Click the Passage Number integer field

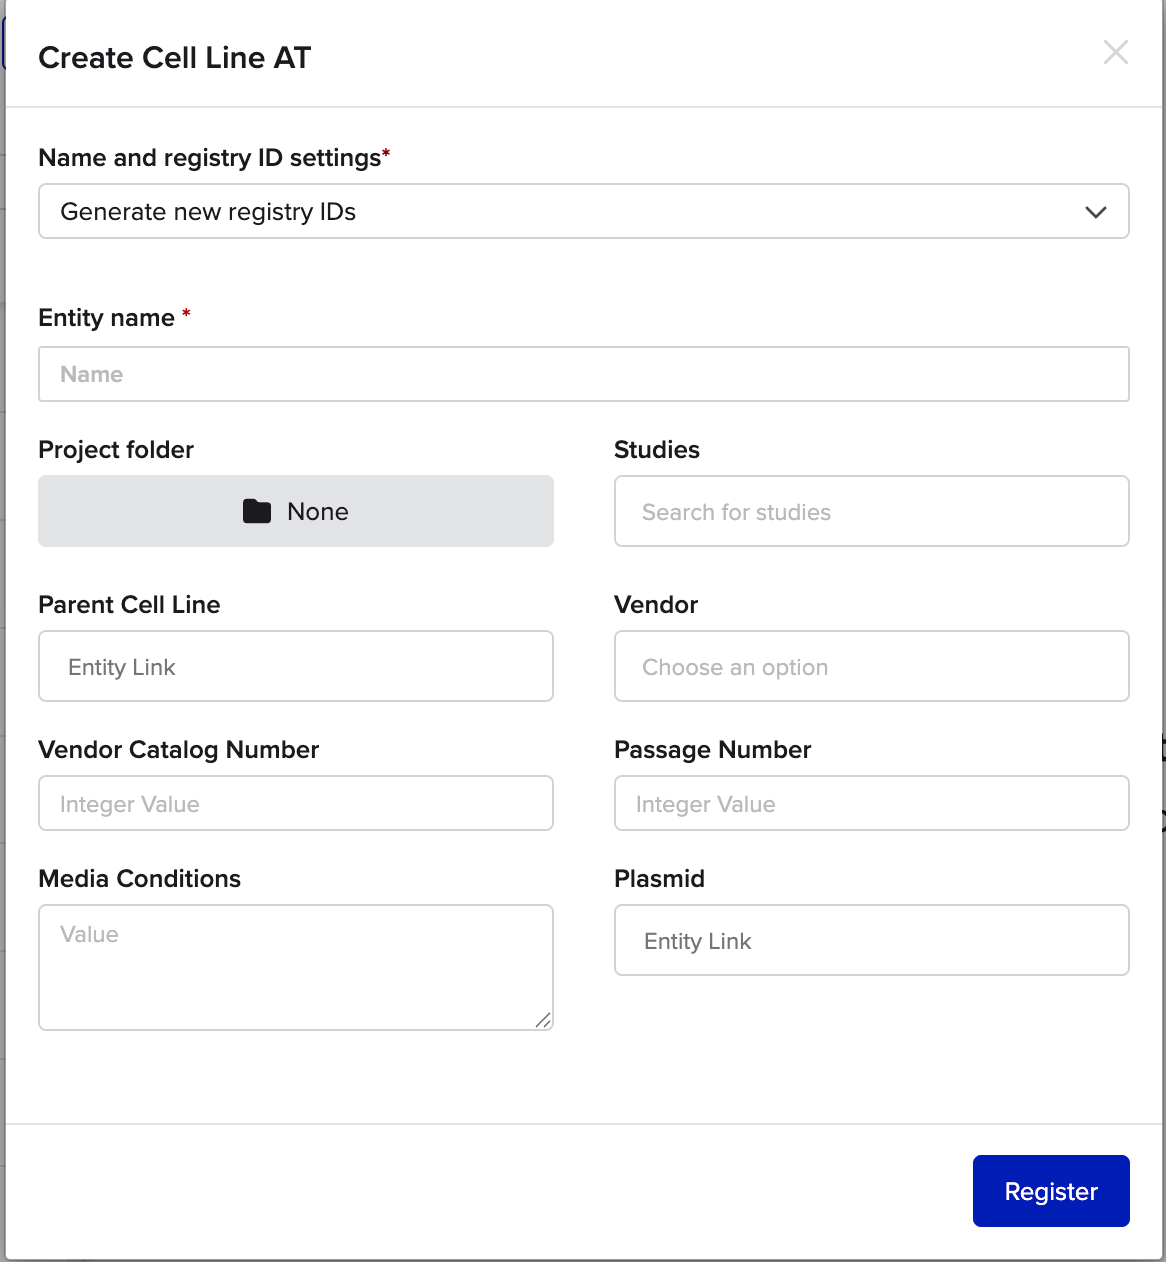[870, 803]
